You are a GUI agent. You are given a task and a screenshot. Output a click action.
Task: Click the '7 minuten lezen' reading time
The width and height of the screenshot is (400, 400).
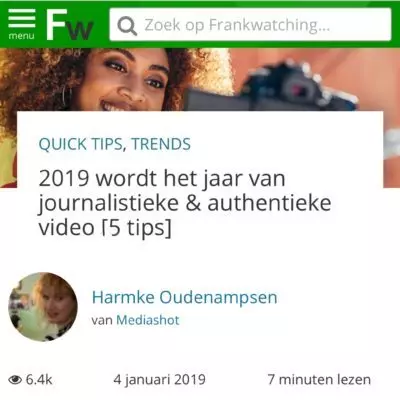point(319,380)
